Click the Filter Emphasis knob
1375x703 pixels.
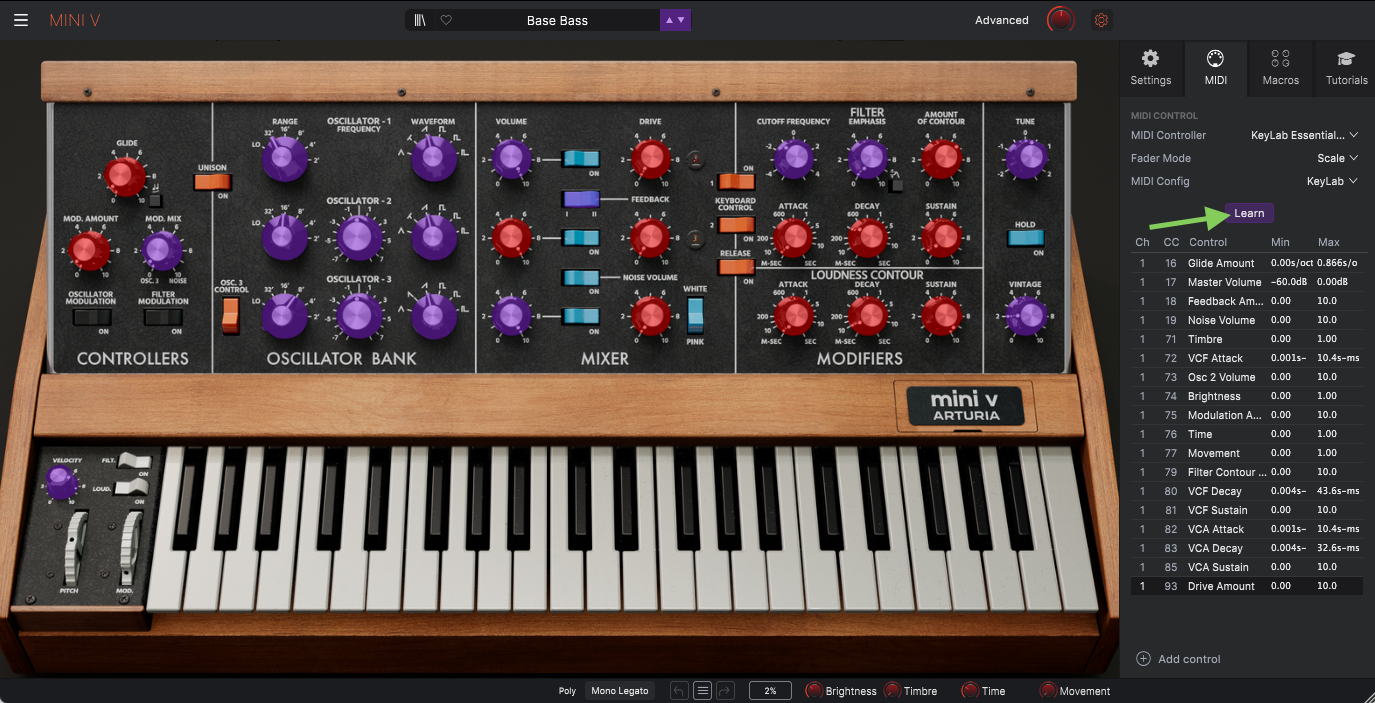[867, 157]
